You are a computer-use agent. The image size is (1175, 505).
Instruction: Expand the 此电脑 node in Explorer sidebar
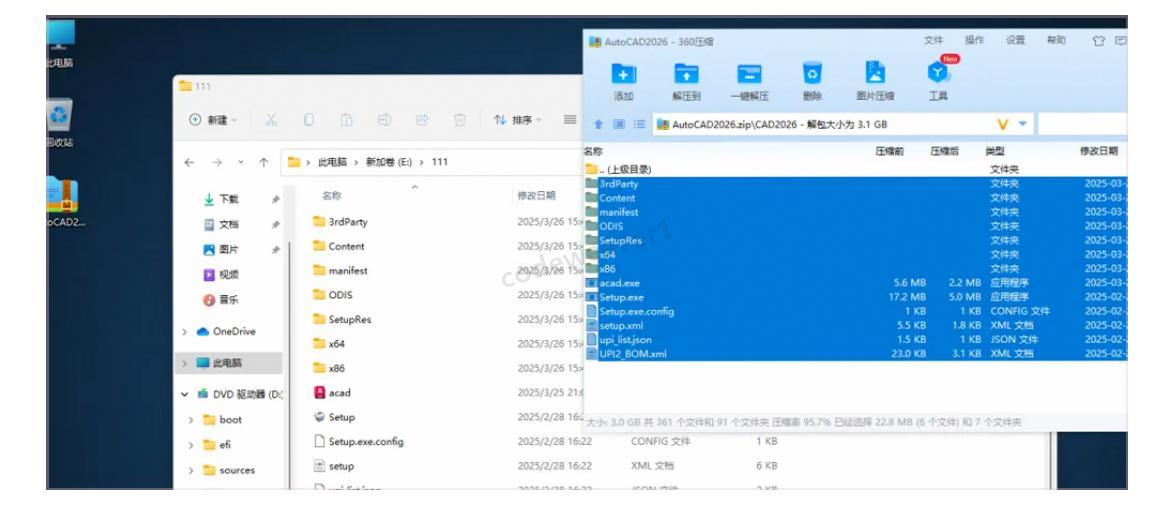pyautogui.click(x=184, y=363)
